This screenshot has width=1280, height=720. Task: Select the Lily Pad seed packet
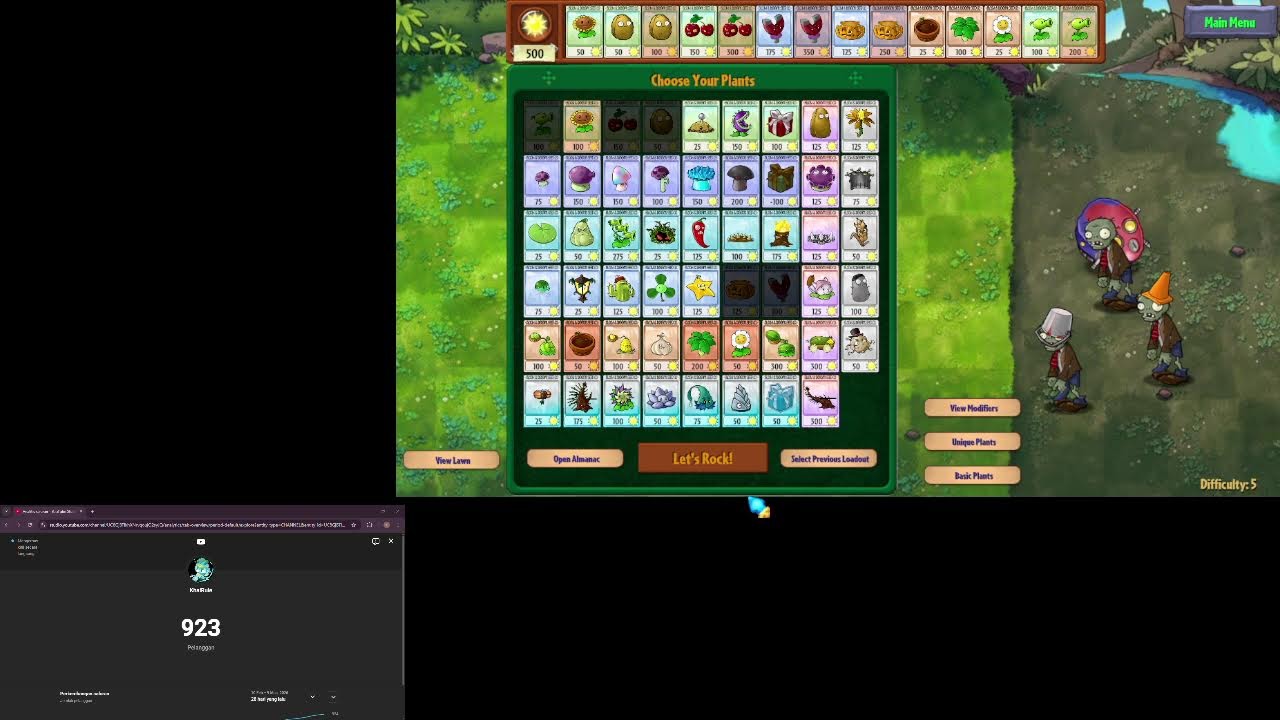click(x=542, y=236)
